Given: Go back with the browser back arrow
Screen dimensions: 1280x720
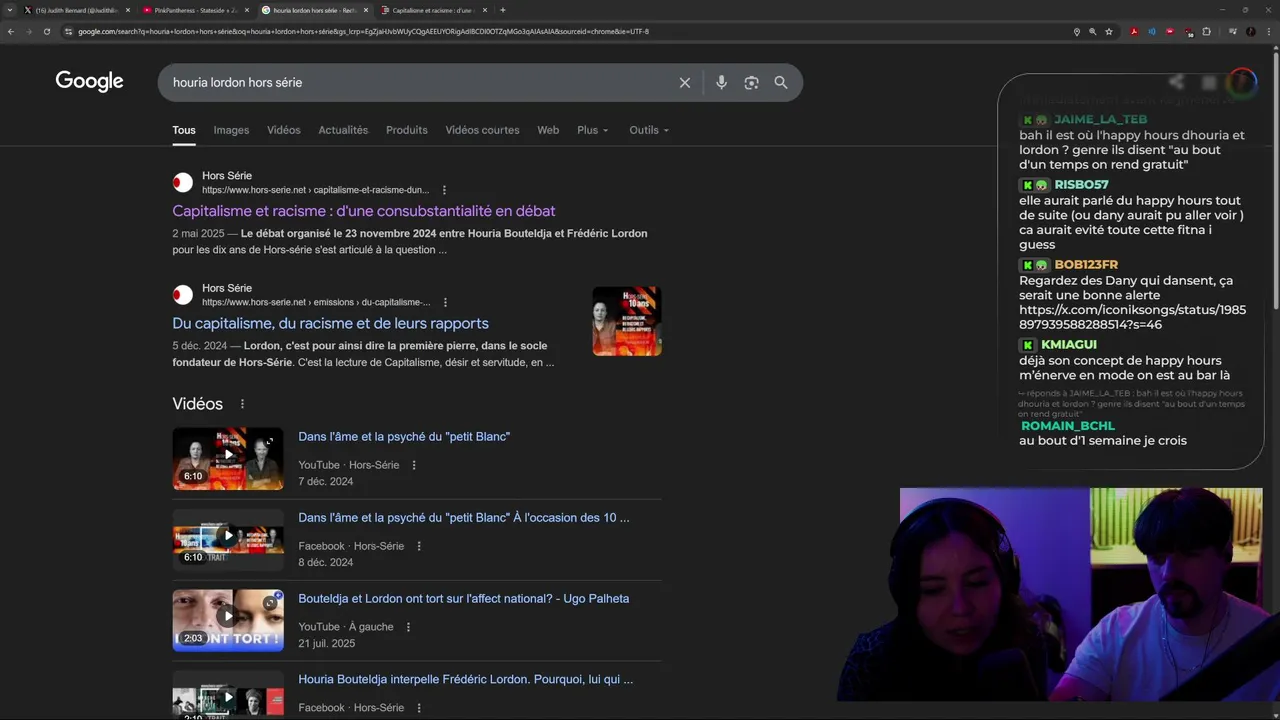Looking at the screenshot, I should point(11,31).
